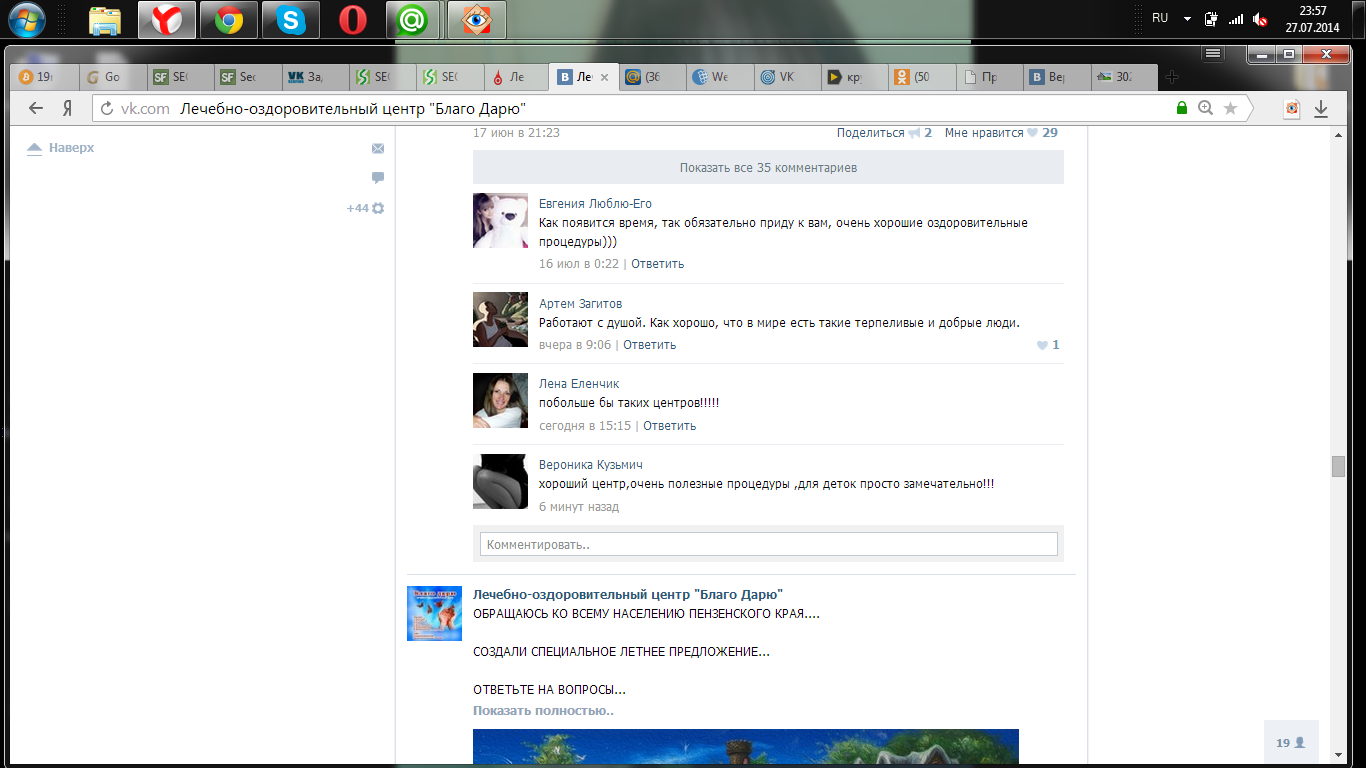Viewport: 1366px width, 768px height.
Task: Open Артем Загитов's avatar
Action: [x=500, y=320]
